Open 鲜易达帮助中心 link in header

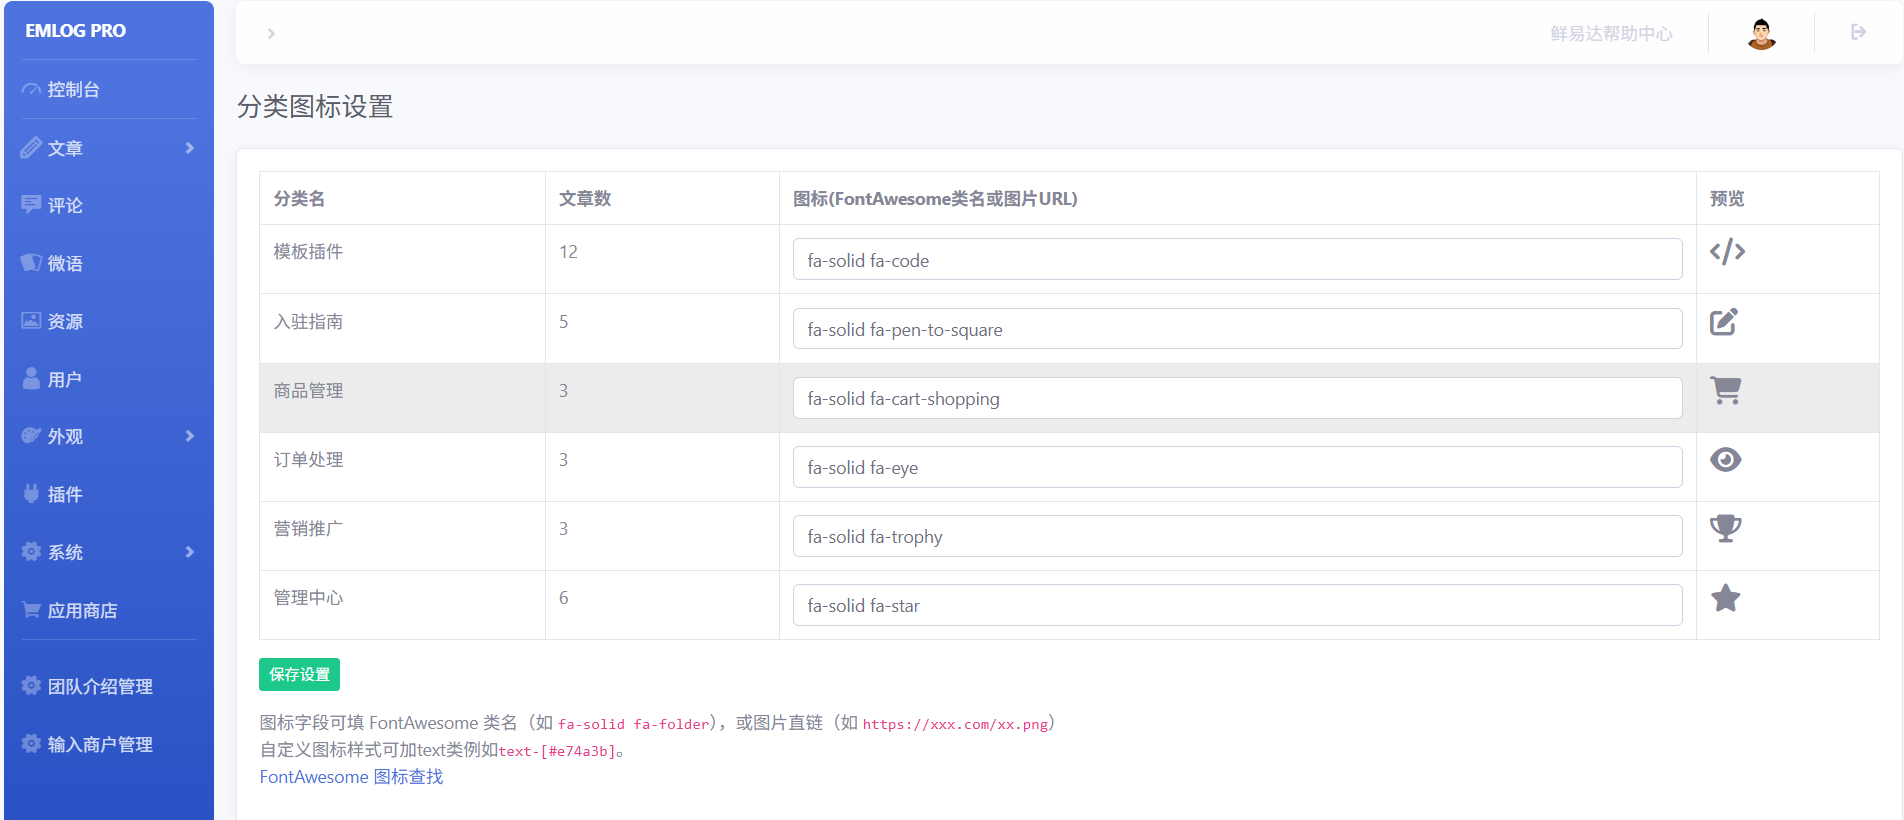point(1610,34)
